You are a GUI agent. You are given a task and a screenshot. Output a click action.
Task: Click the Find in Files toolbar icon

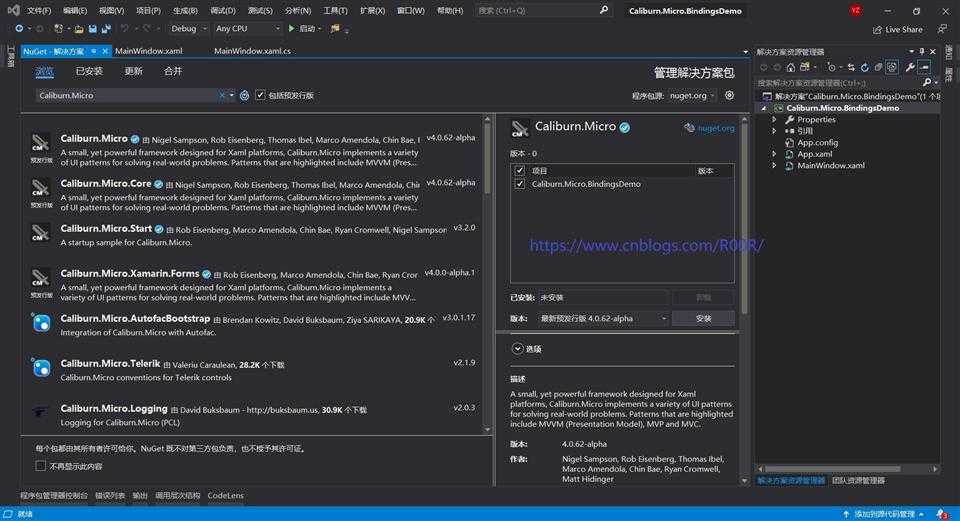[x=335, y=29]
